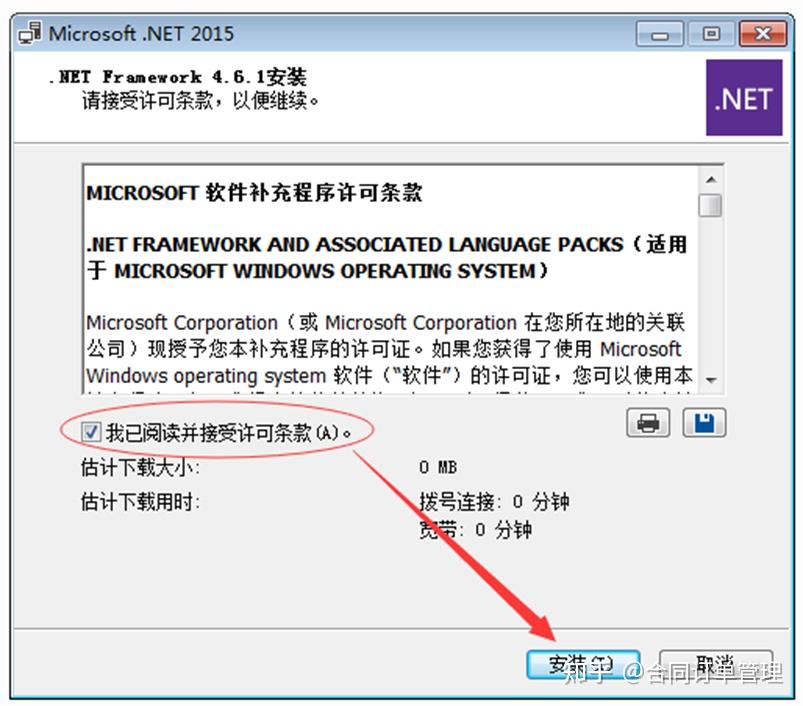
Task: Click the license scrollbar up arrow
Action: pyautogui.click(x=710, y=180)
